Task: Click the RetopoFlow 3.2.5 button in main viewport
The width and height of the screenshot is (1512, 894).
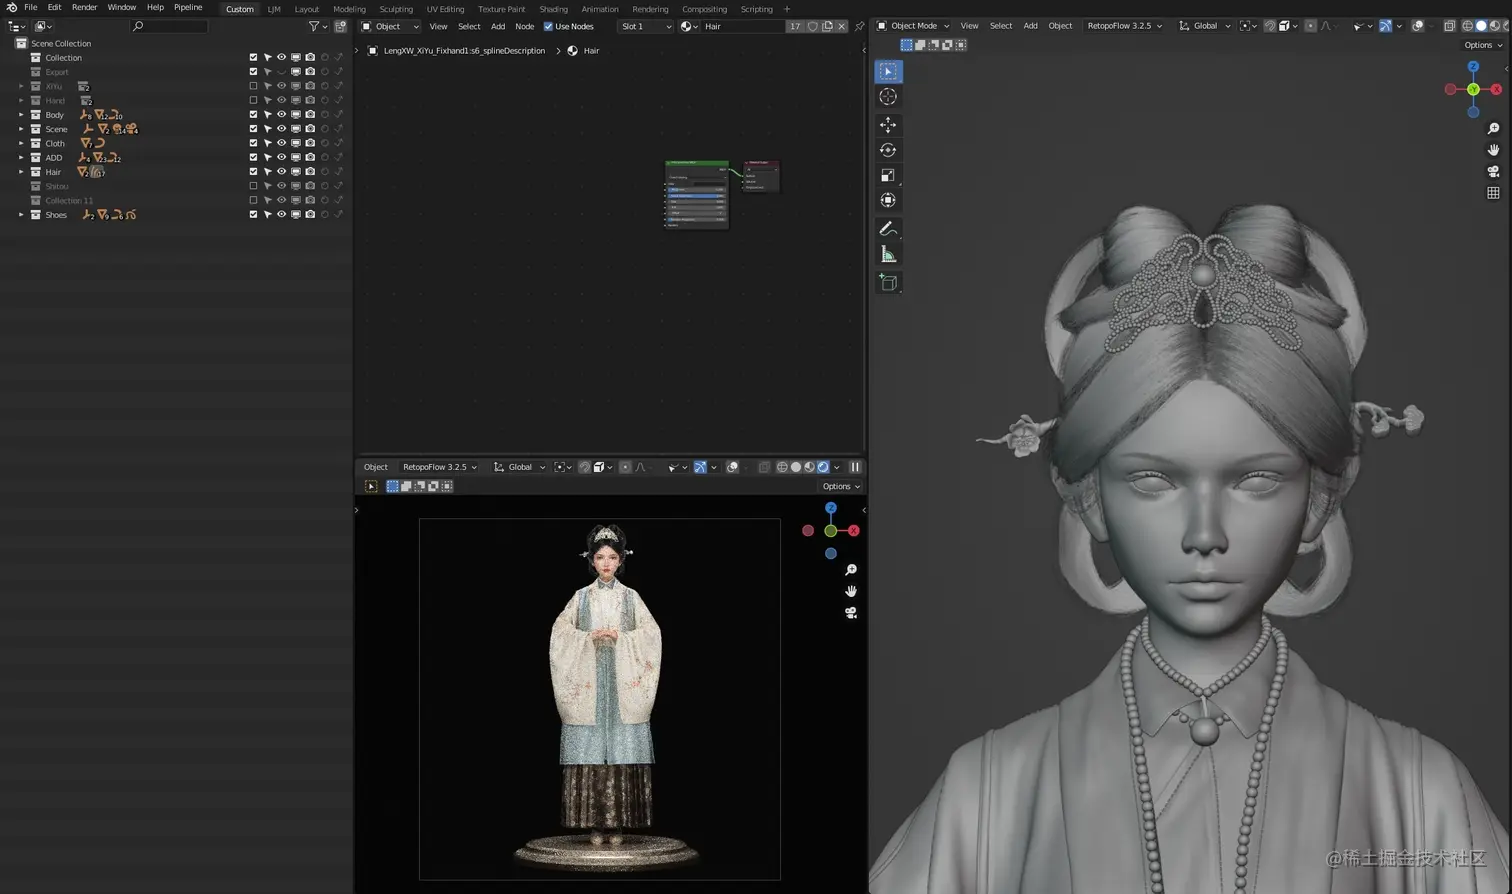Action: 1124,26
